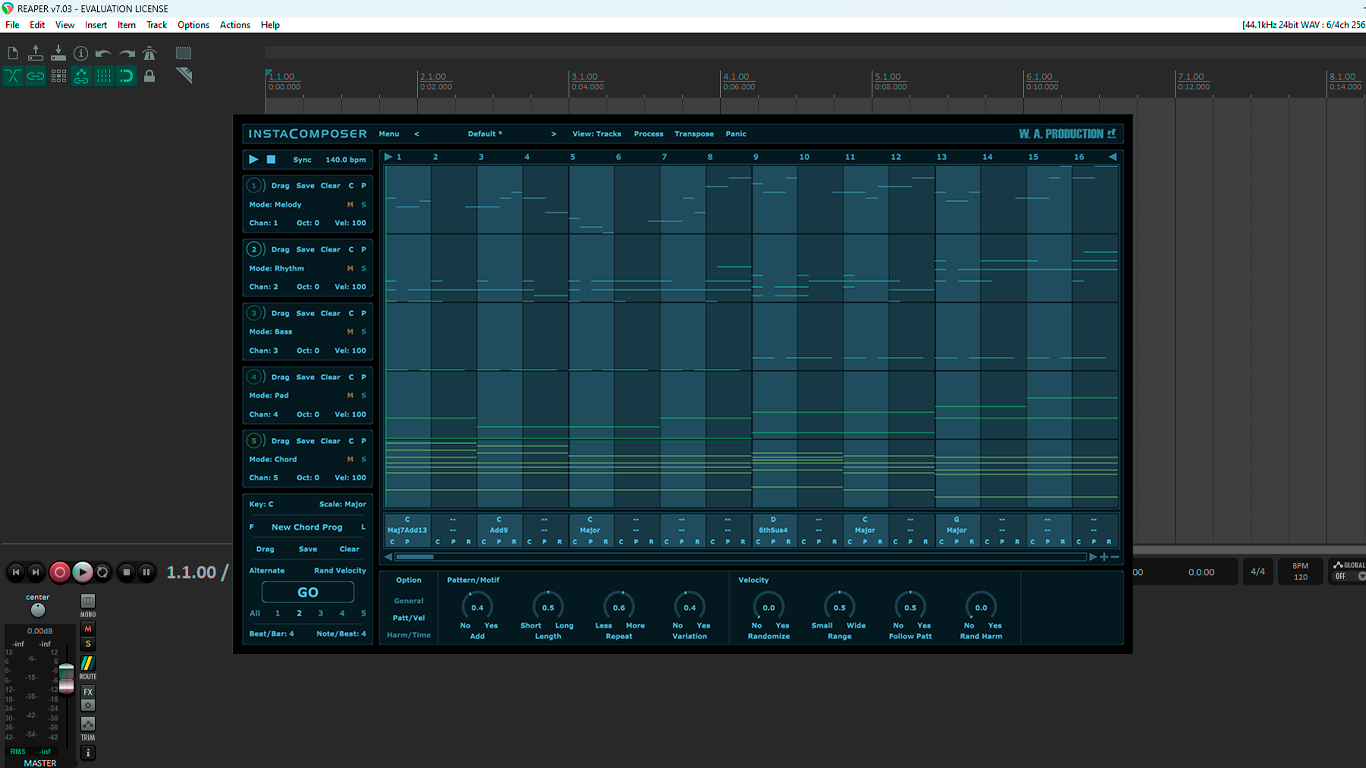
Task: Open Mode: Bass selector on track 3
Action: 271,332
